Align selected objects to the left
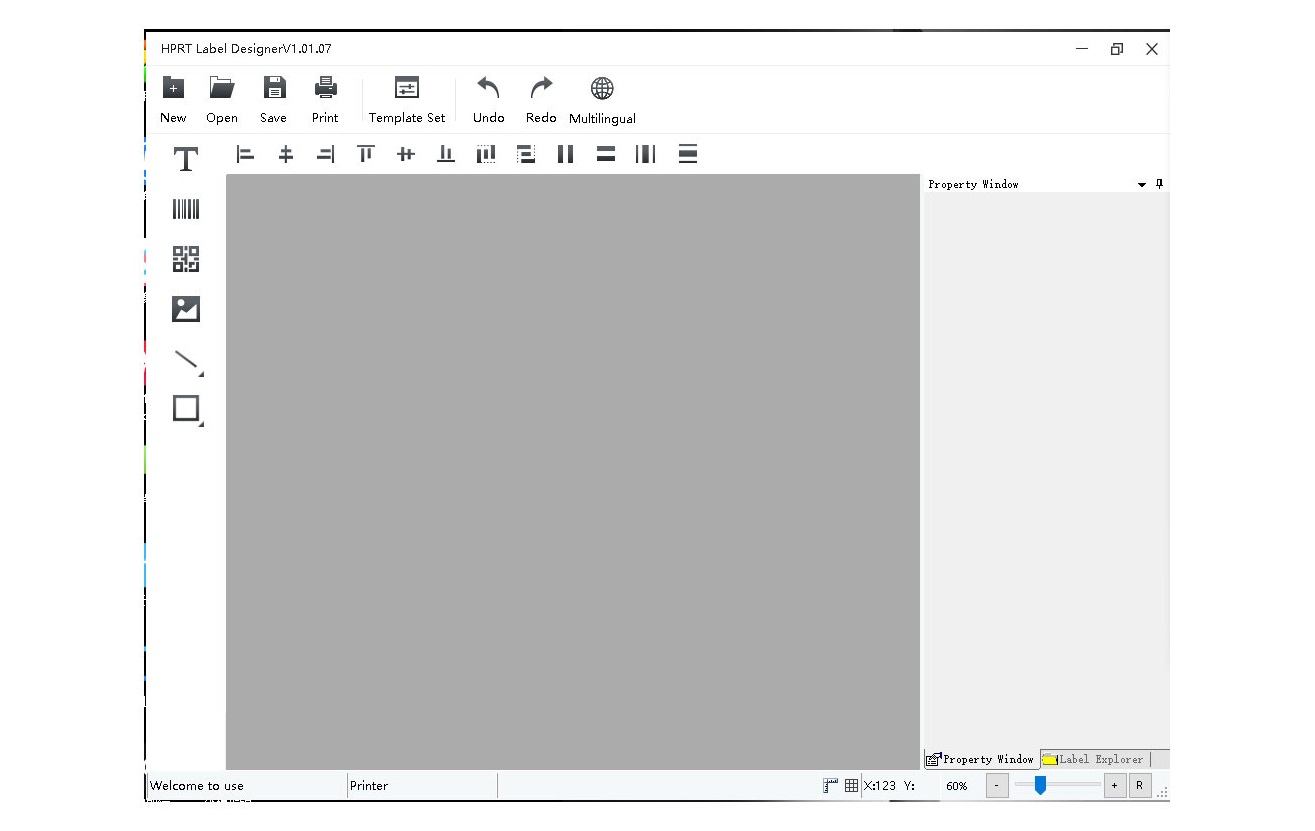This screenshot has height=831, width=1315. pos(245,154)
